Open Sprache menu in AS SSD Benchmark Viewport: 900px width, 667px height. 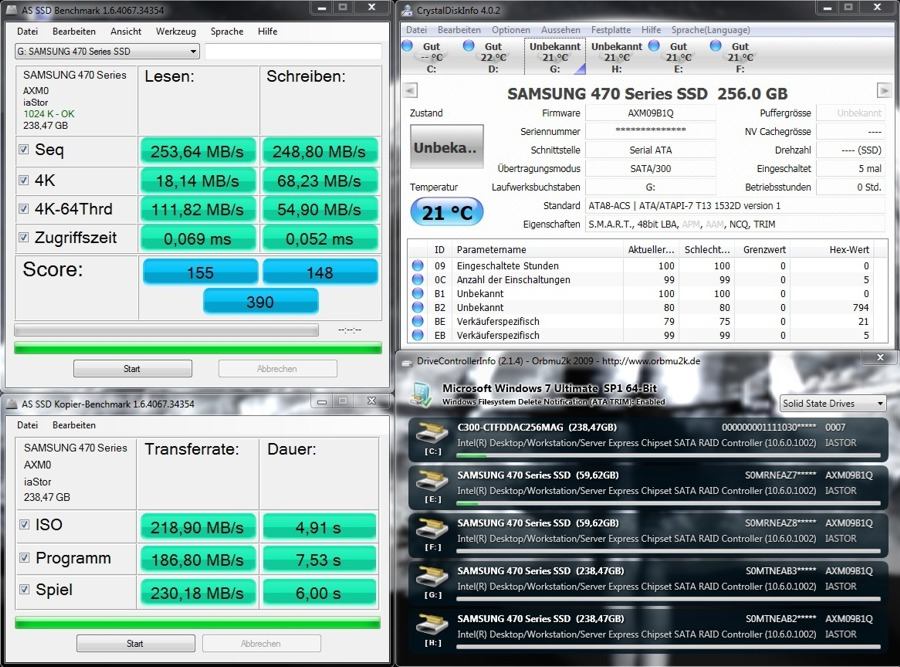click(227, 32)
